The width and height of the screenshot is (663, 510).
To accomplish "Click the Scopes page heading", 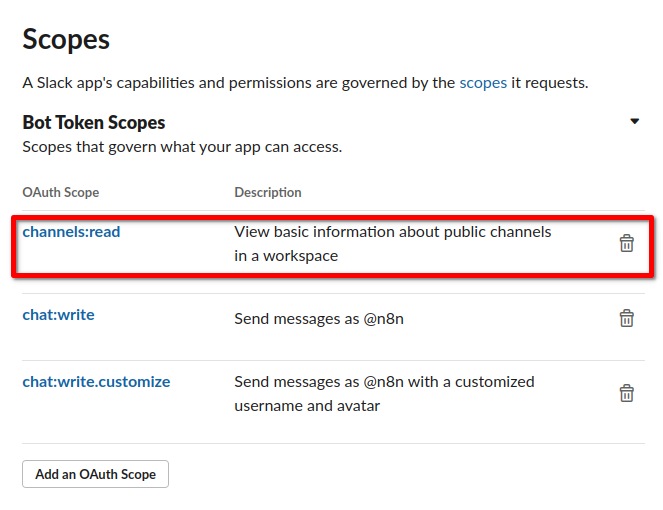I will click(x=66, y=40).
